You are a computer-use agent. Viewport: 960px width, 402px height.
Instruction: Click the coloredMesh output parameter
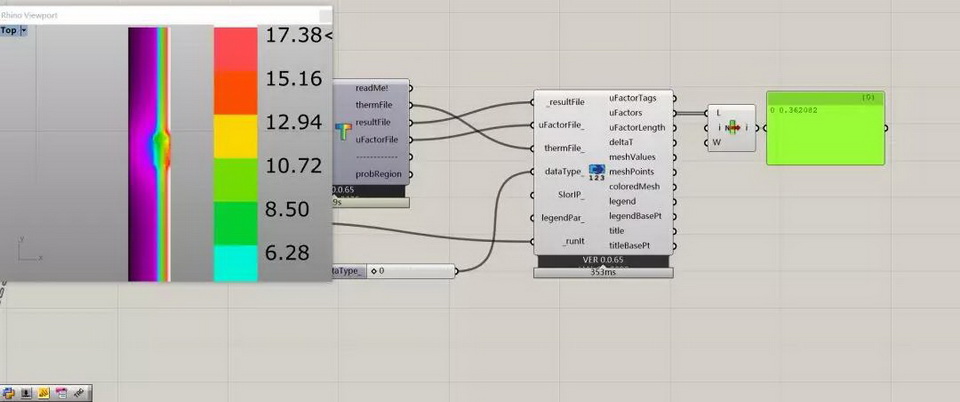pyautogui.click(x=634, y=187)
